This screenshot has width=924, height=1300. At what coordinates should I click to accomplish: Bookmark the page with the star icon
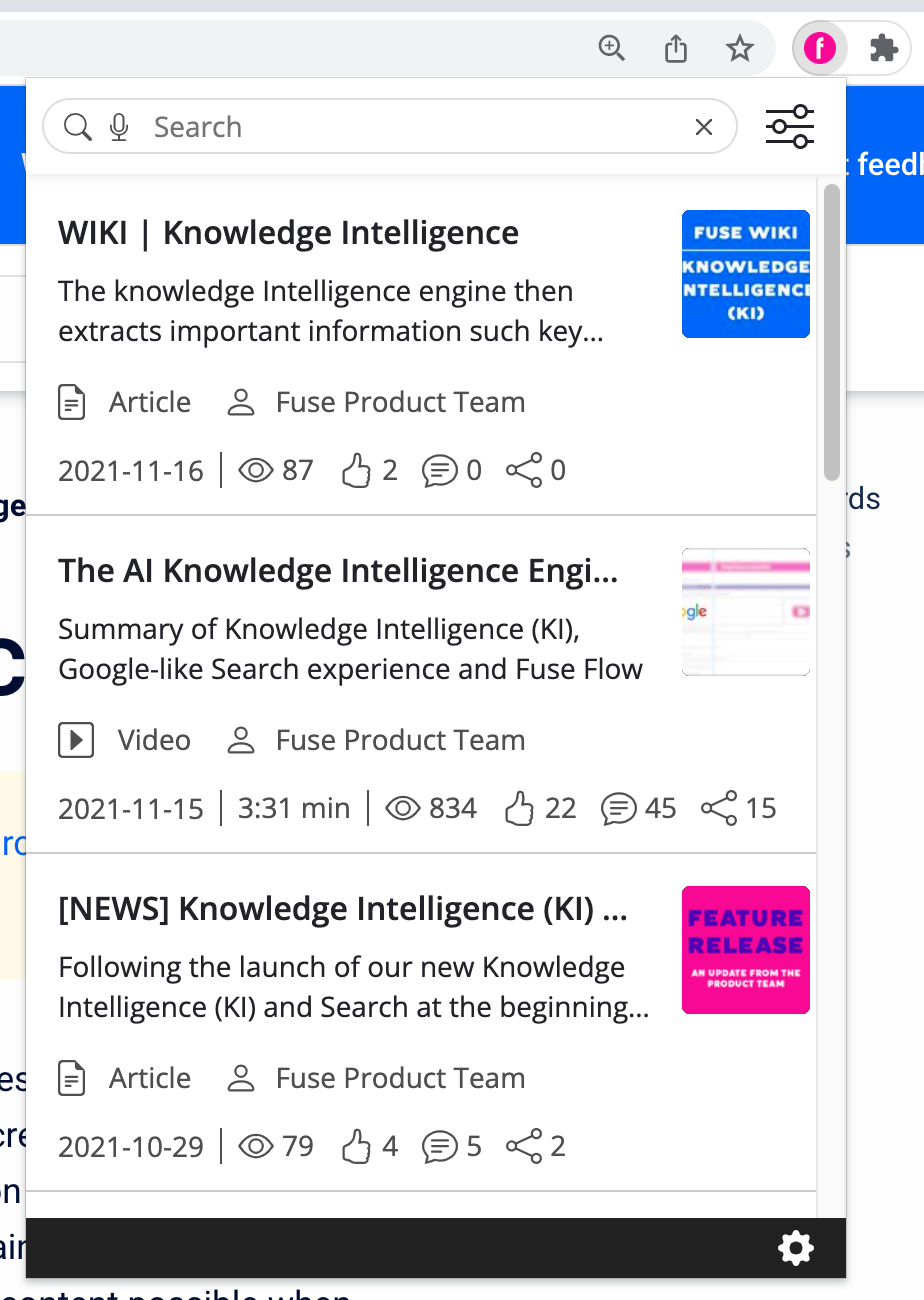(x=739, y=48)
